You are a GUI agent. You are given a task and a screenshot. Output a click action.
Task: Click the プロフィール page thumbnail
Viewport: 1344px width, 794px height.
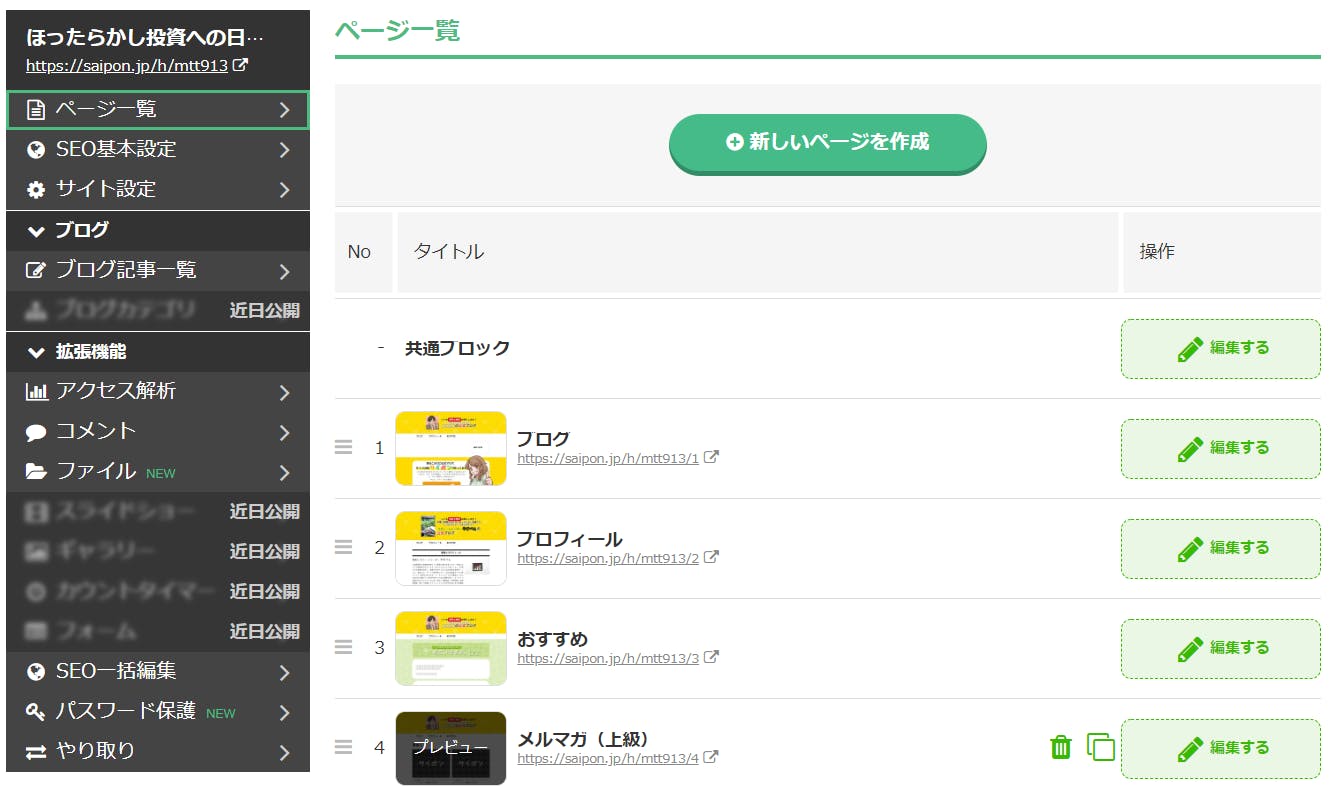tap(451, 548)
